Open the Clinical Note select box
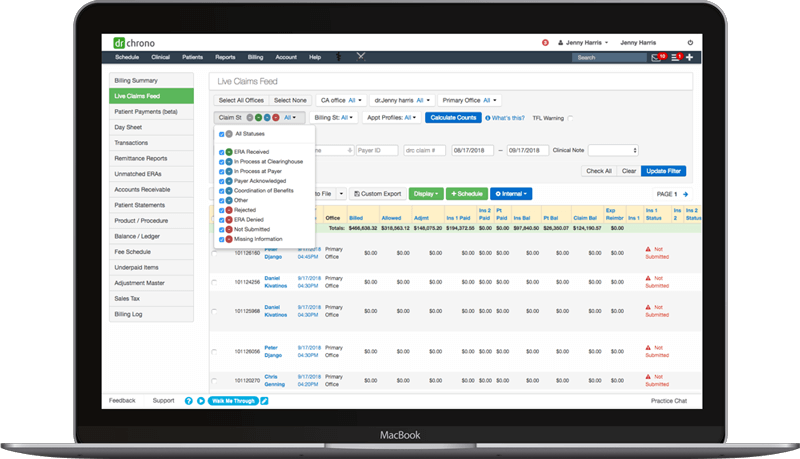This screenshot has width=800, height=459. (613, 150)
